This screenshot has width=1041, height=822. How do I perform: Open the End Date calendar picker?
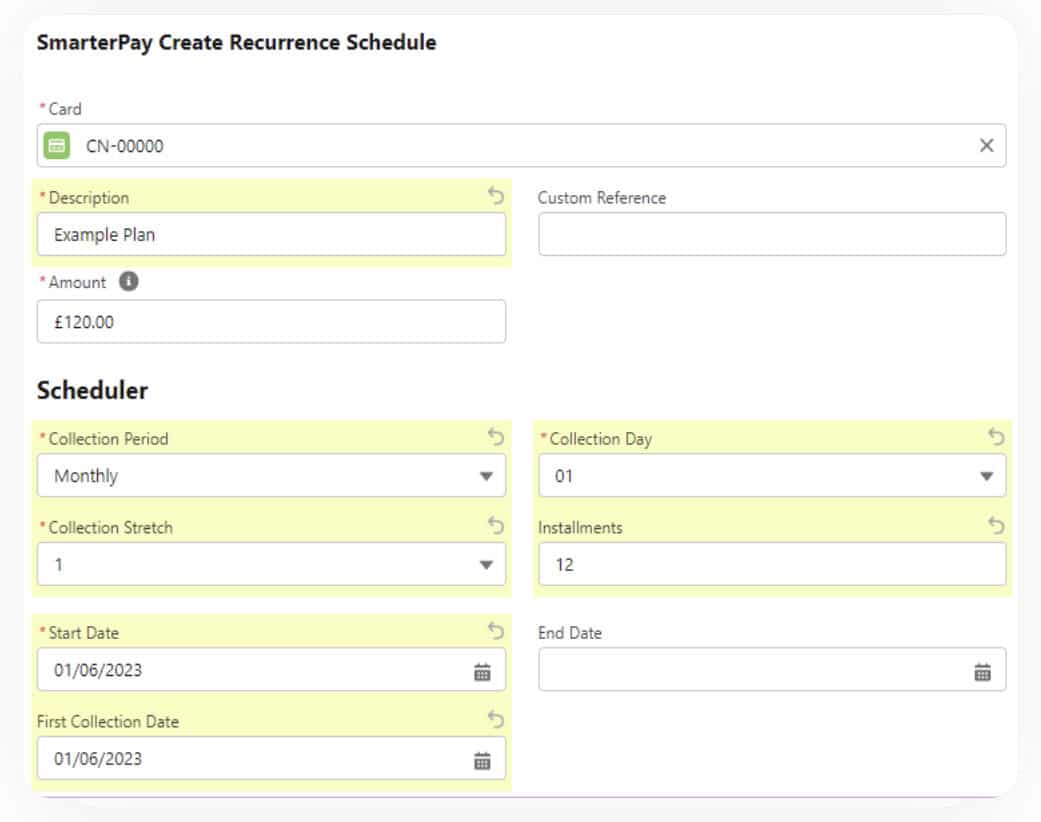click(982, 672)
